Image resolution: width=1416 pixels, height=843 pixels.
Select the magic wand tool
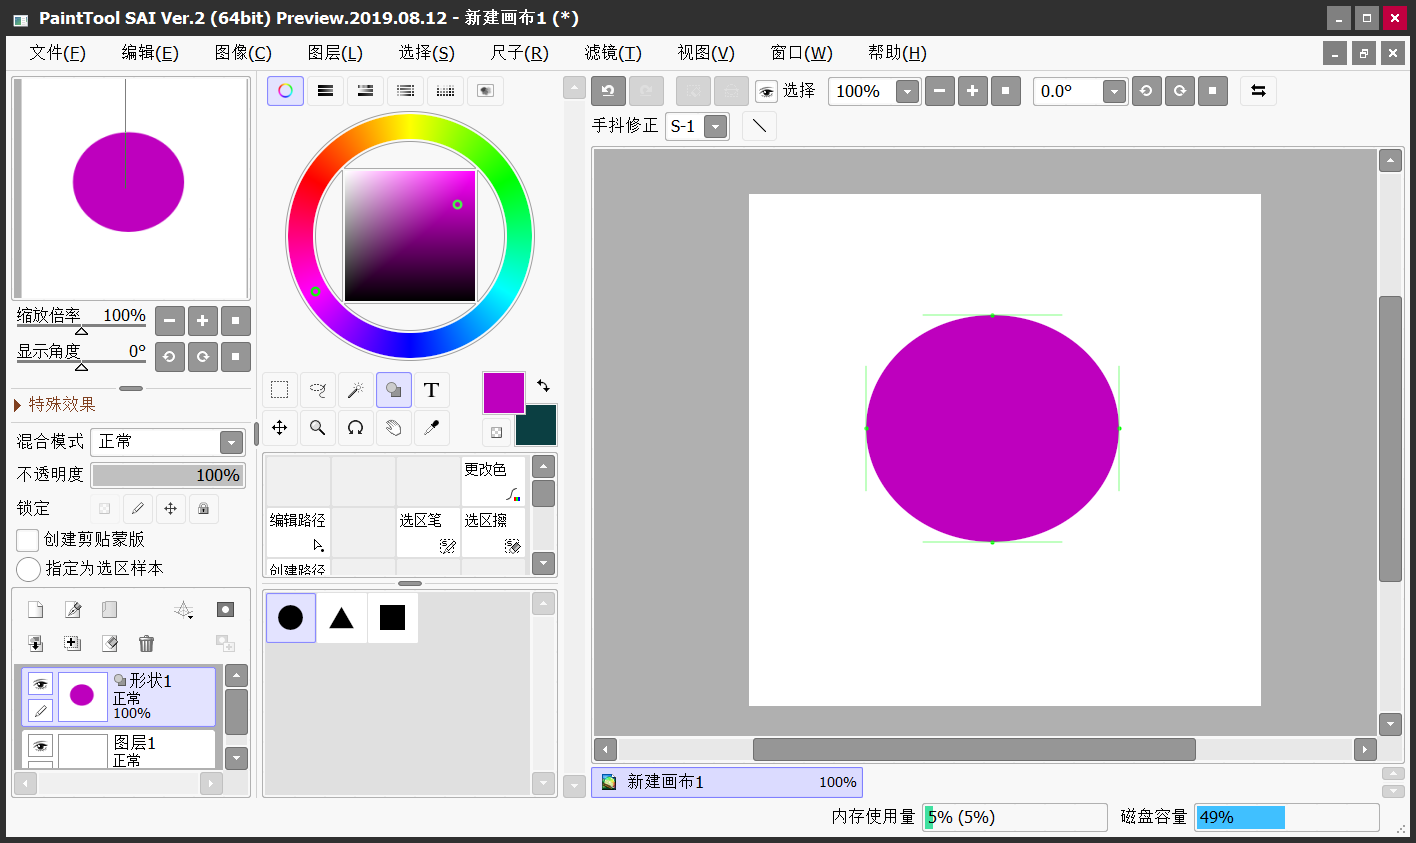click(x=356, y=390)
